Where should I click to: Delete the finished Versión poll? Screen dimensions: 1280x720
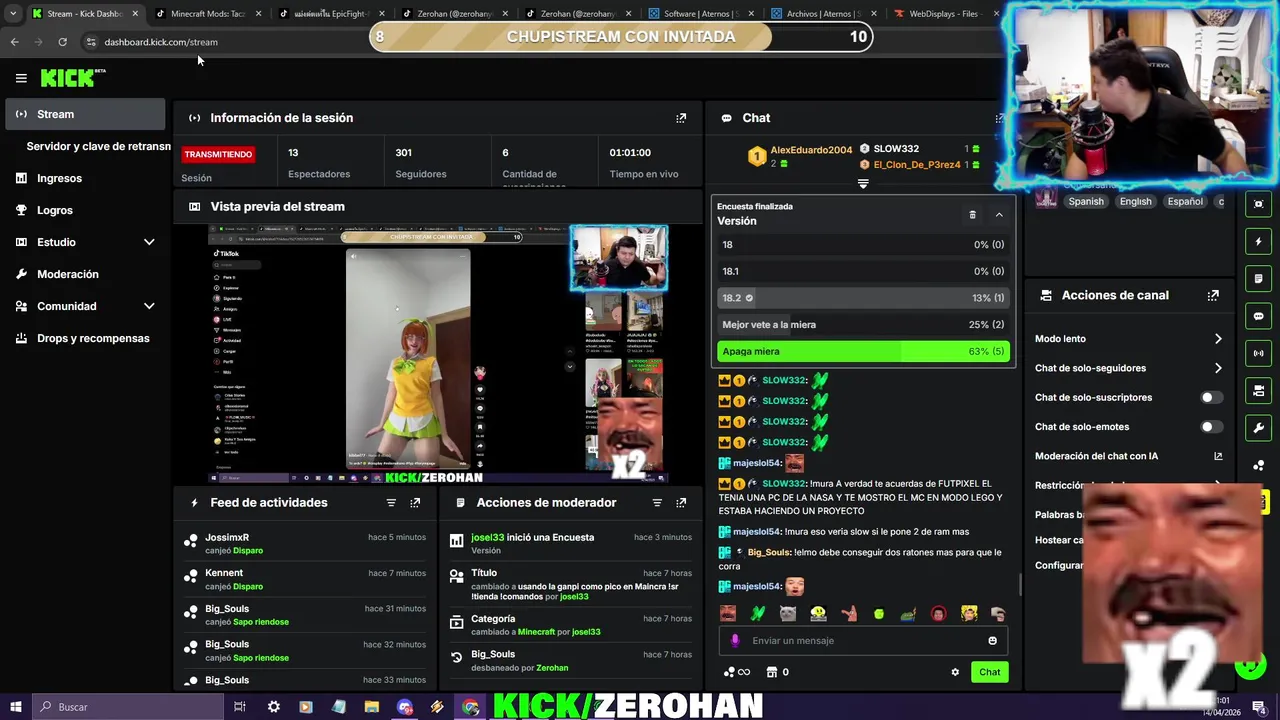(972, 215)
